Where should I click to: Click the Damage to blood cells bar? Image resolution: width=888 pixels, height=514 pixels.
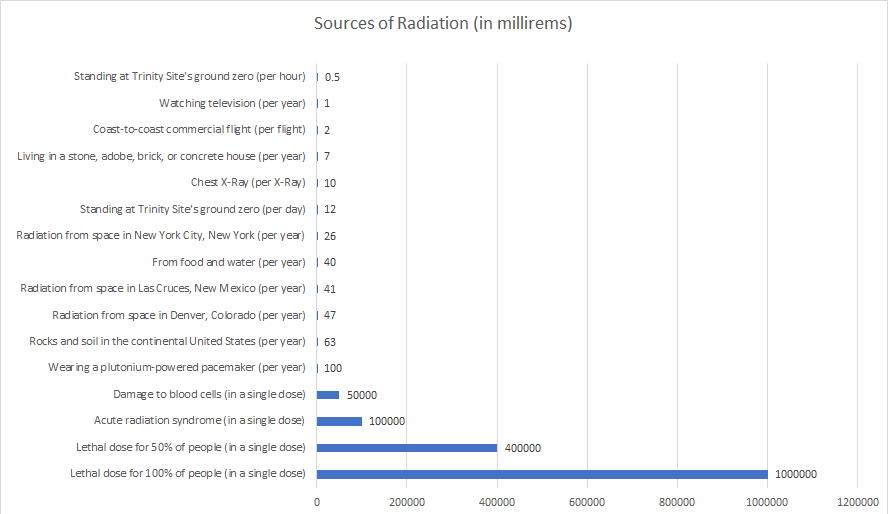[x=328, y=394]
